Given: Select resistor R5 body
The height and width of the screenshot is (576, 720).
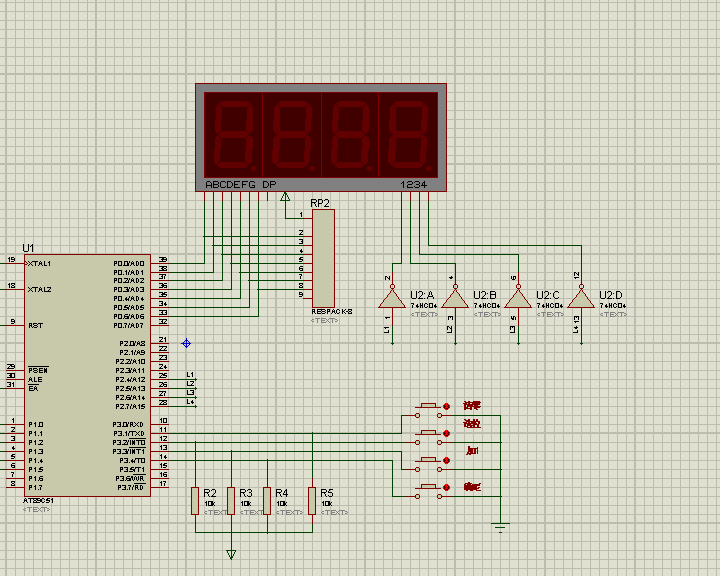Looking at the screenshot, I should pyautogui.click(x=312, y=501).
